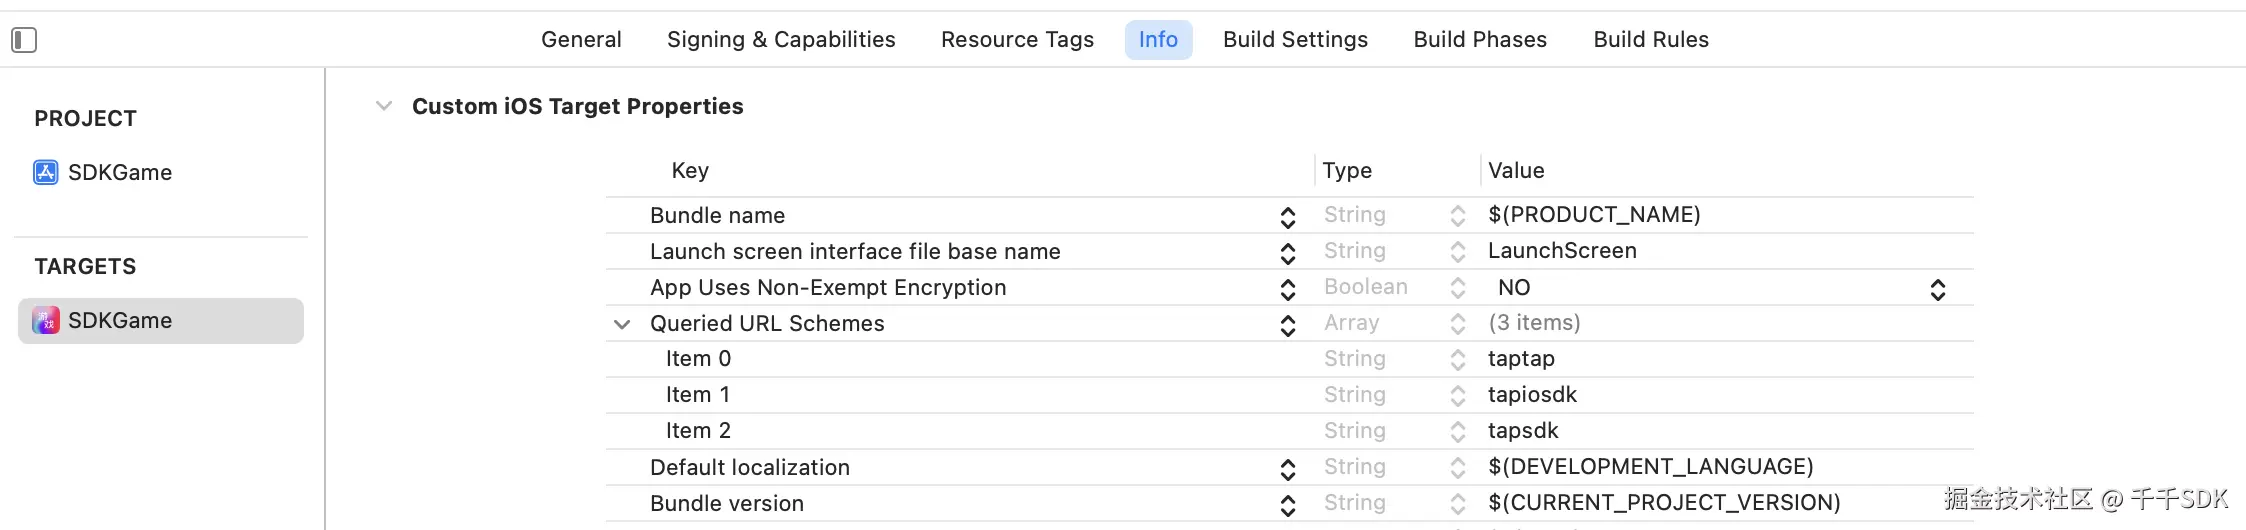Click the SDKGame target app icon
This screenshot has width=2246, height=530.
[x=46, y=321]
